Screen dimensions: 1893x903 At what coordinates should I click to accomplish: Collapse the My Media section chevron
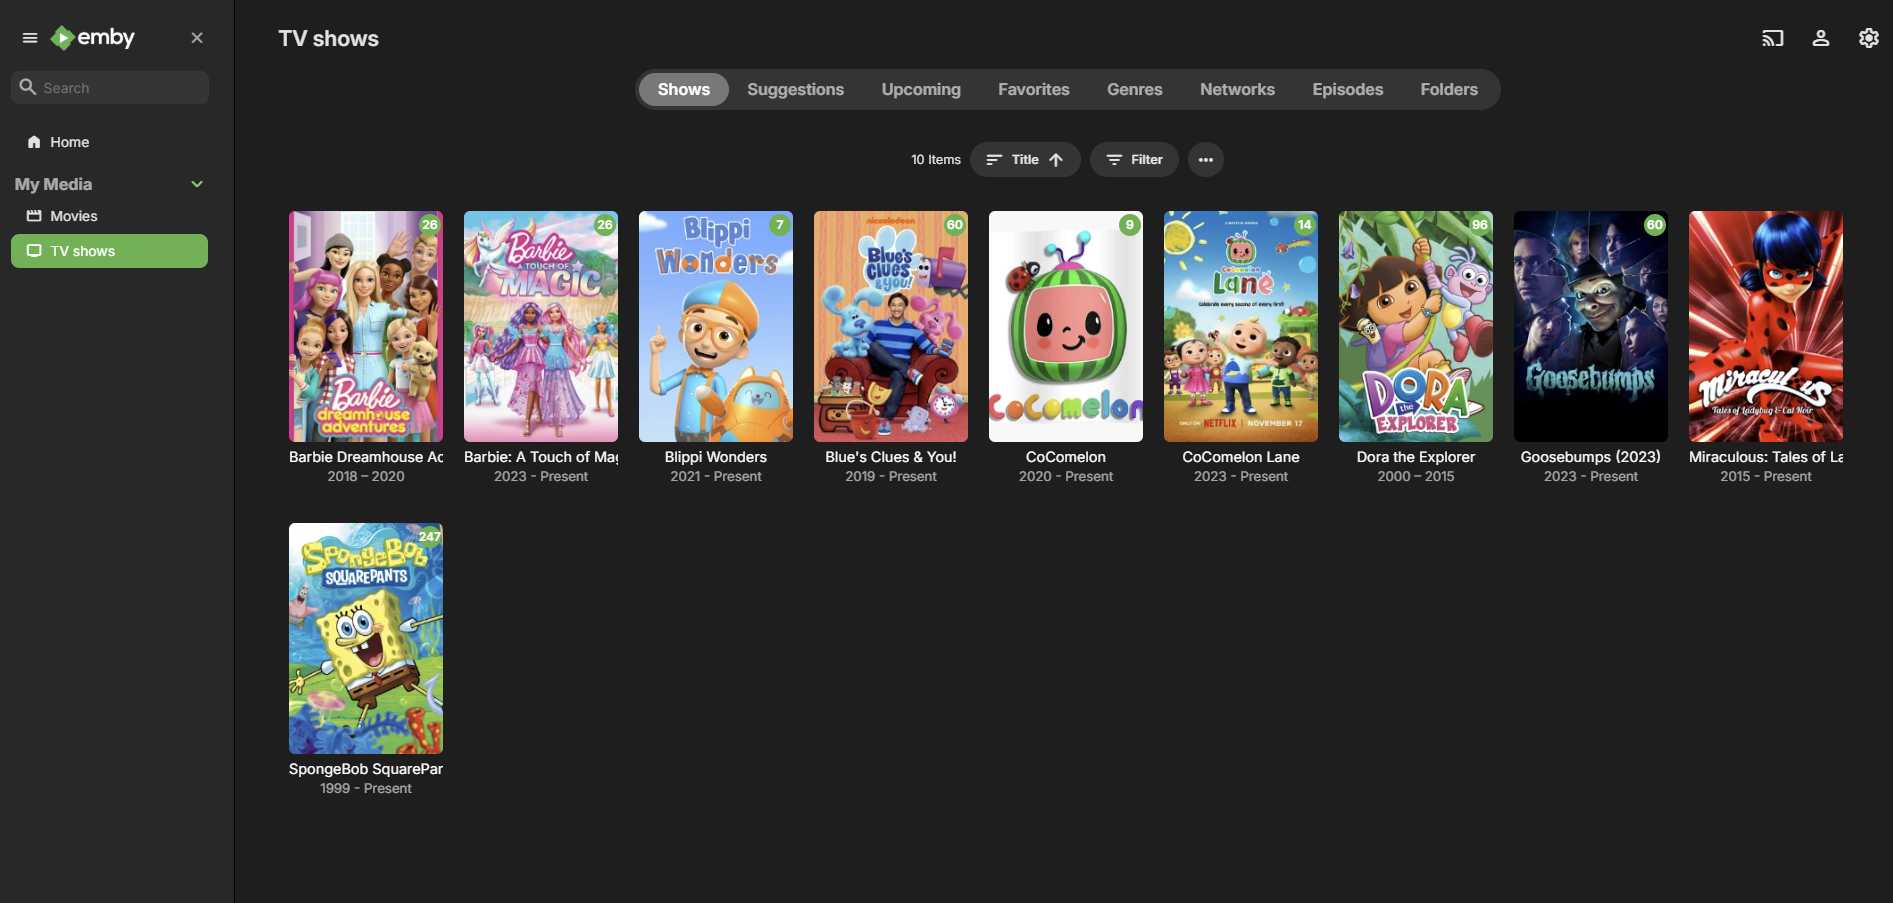coord(197,184)
